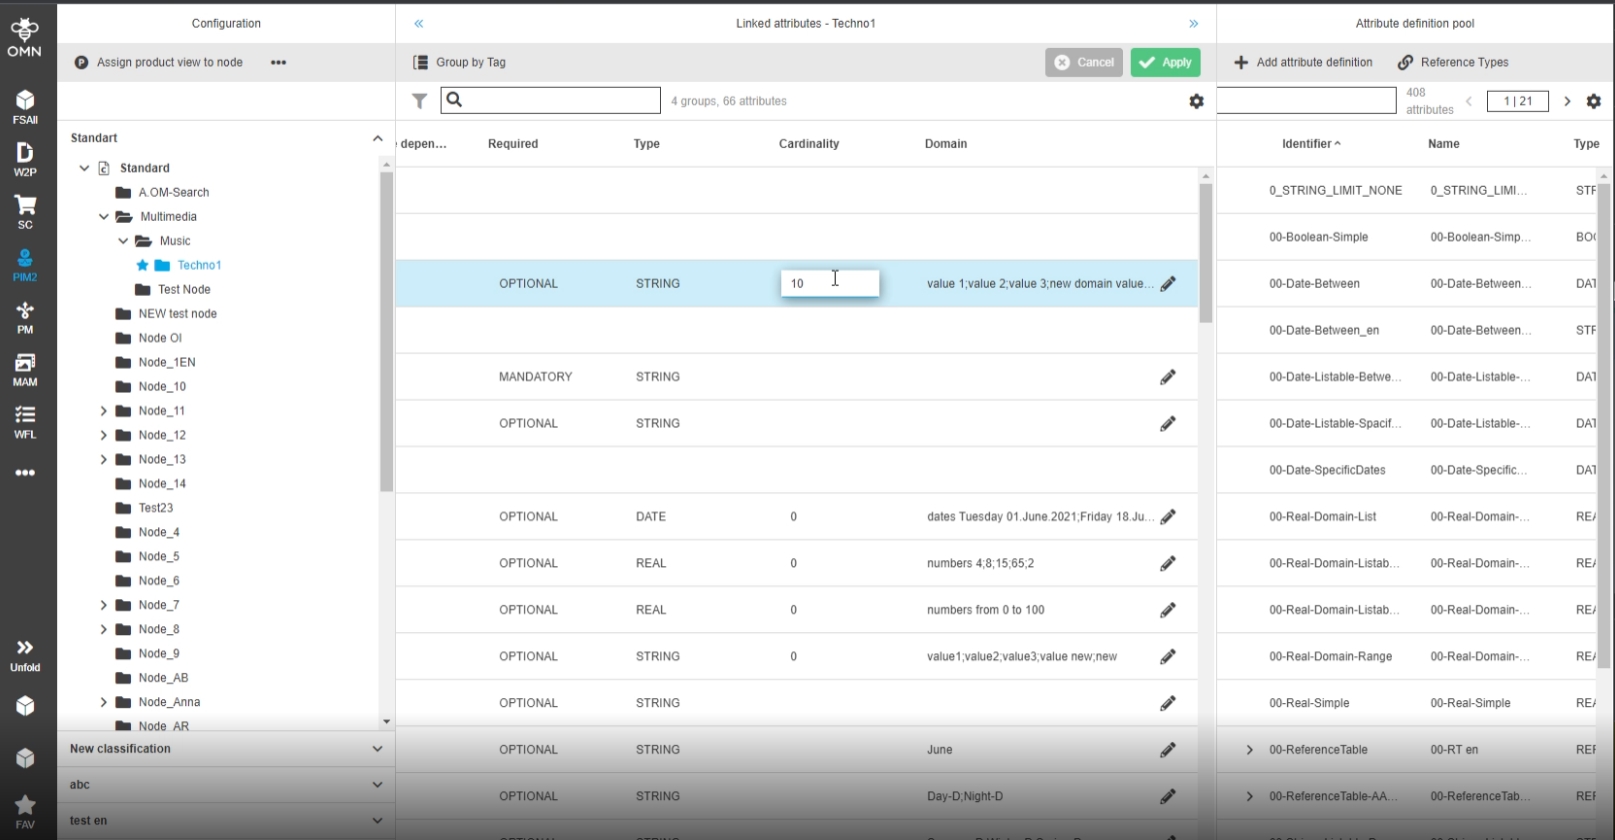Expand the New classification section
The width and height of the screenshot is (1615, 840).
pyautogui.click(x=377, y=749)
